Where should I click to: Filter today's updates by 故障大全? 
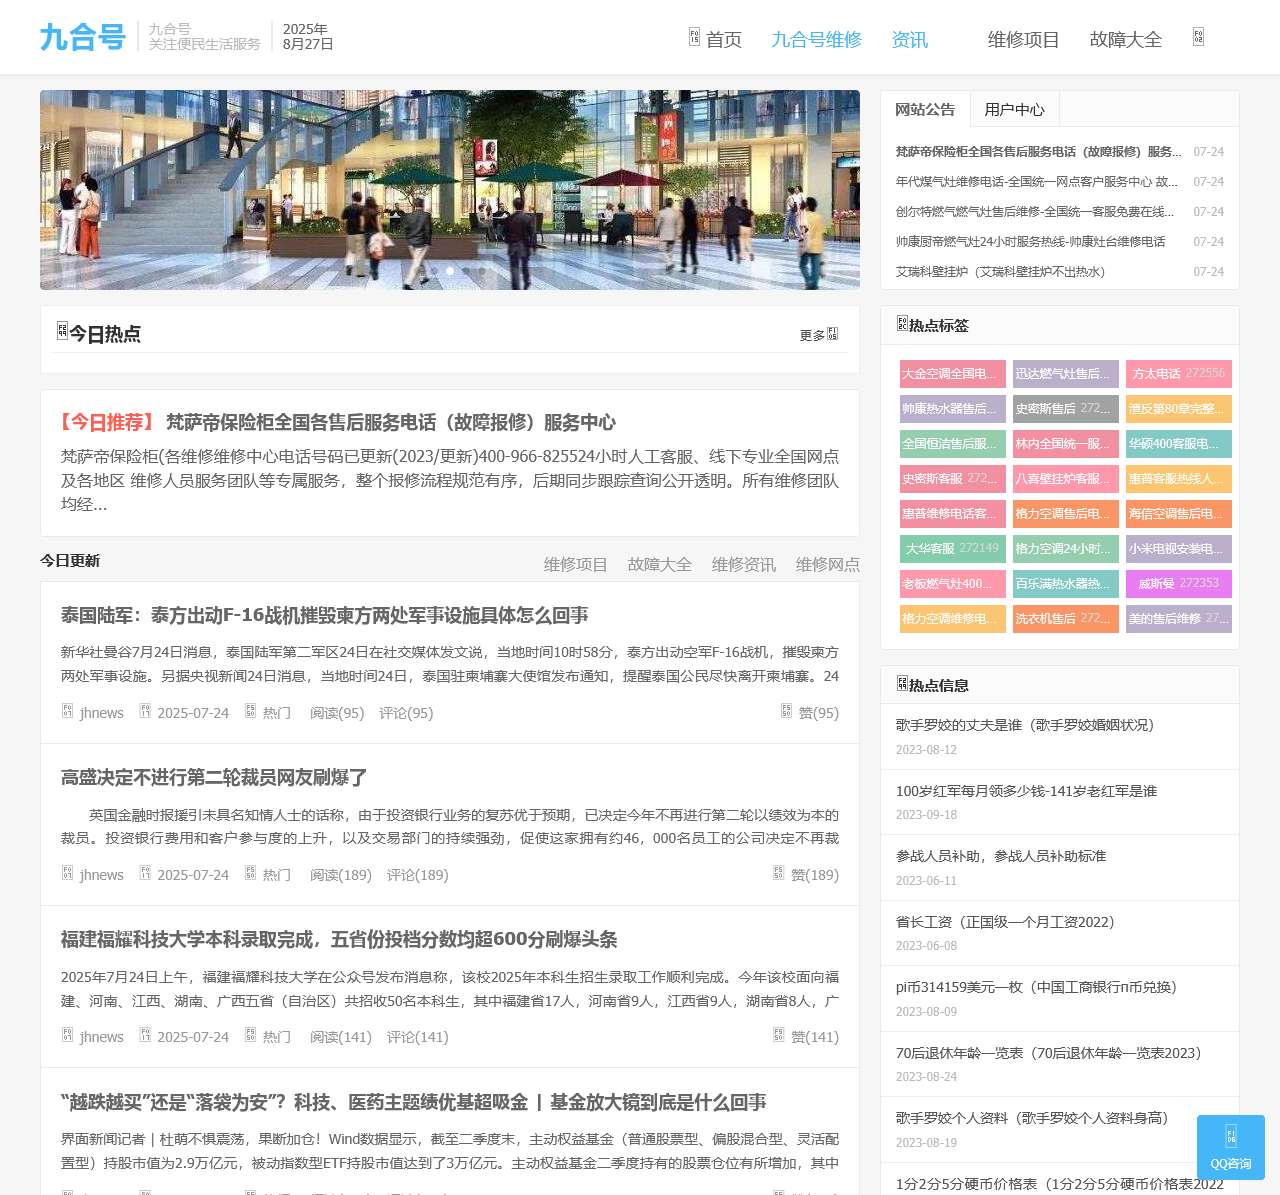pyautogui.click(x=659, y=564)
